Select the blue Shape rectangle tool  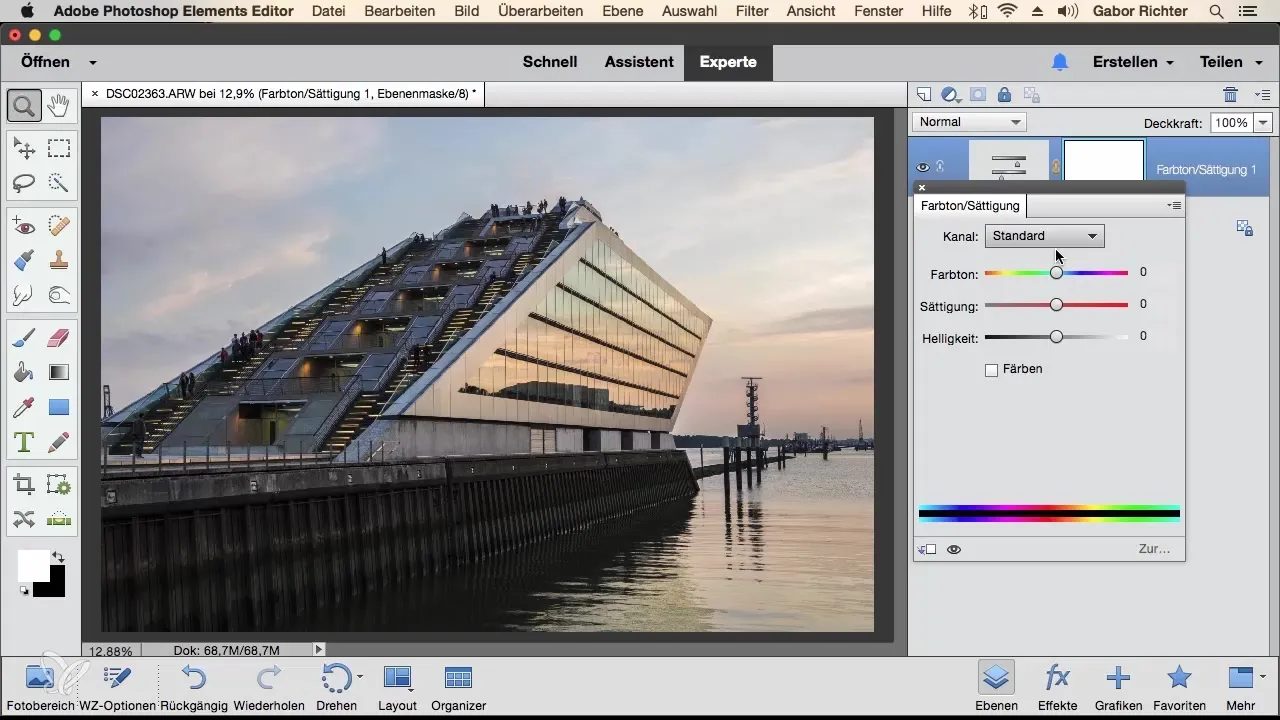[59, 407]
